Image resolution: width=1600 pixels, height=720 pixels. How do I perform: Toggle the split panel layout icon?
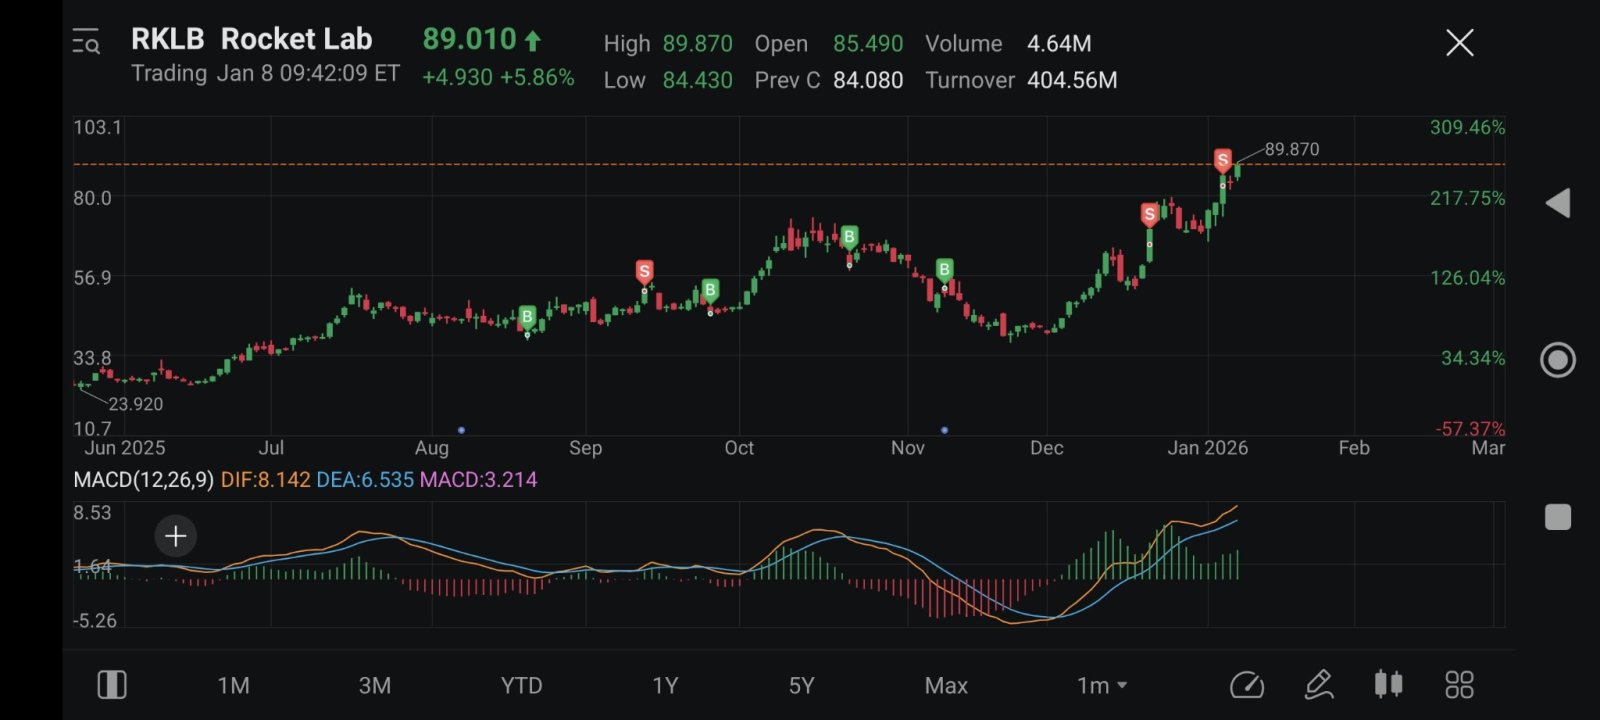tap(112, 685)
